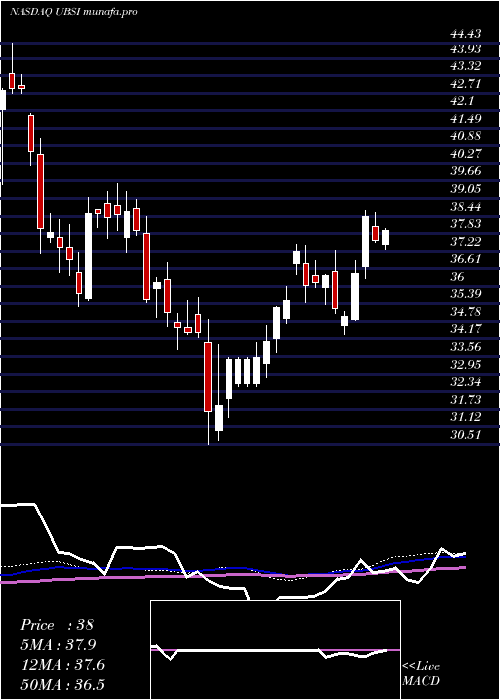Select the 35.39 price axis label
500x700 pixels.
point(466,294)
